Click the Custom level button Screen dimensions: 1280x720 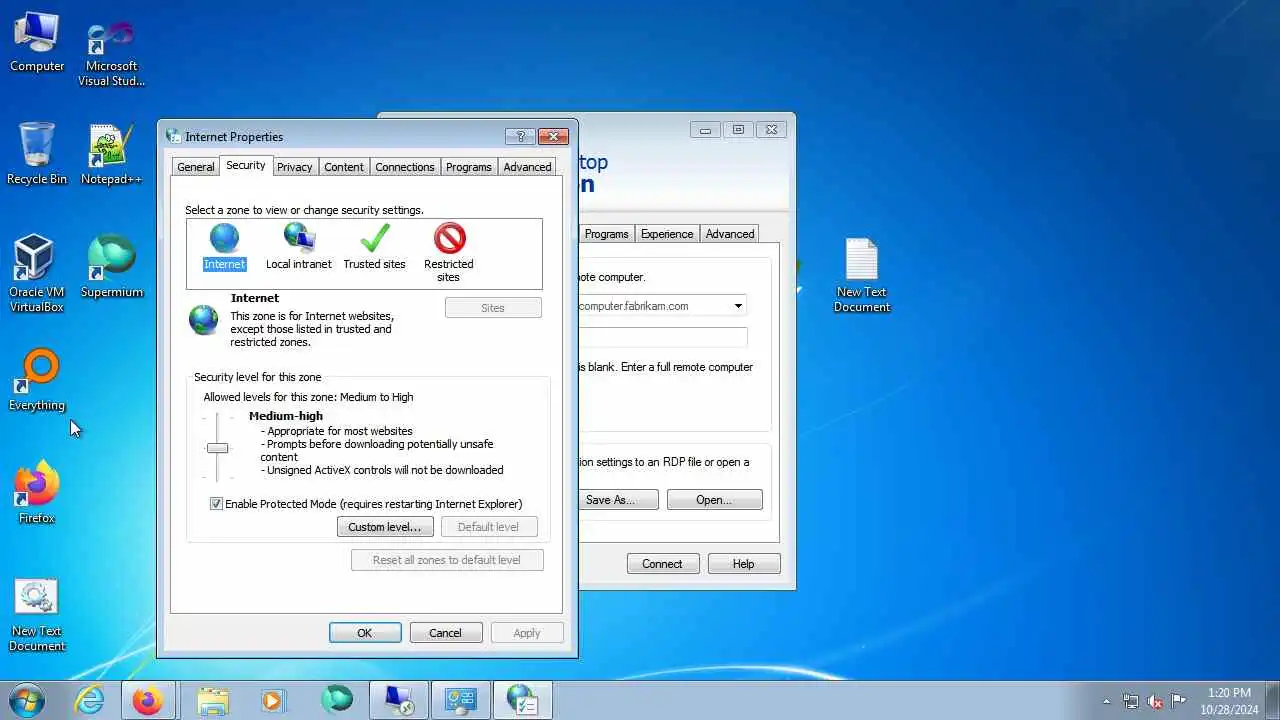(x=385, y=527)
